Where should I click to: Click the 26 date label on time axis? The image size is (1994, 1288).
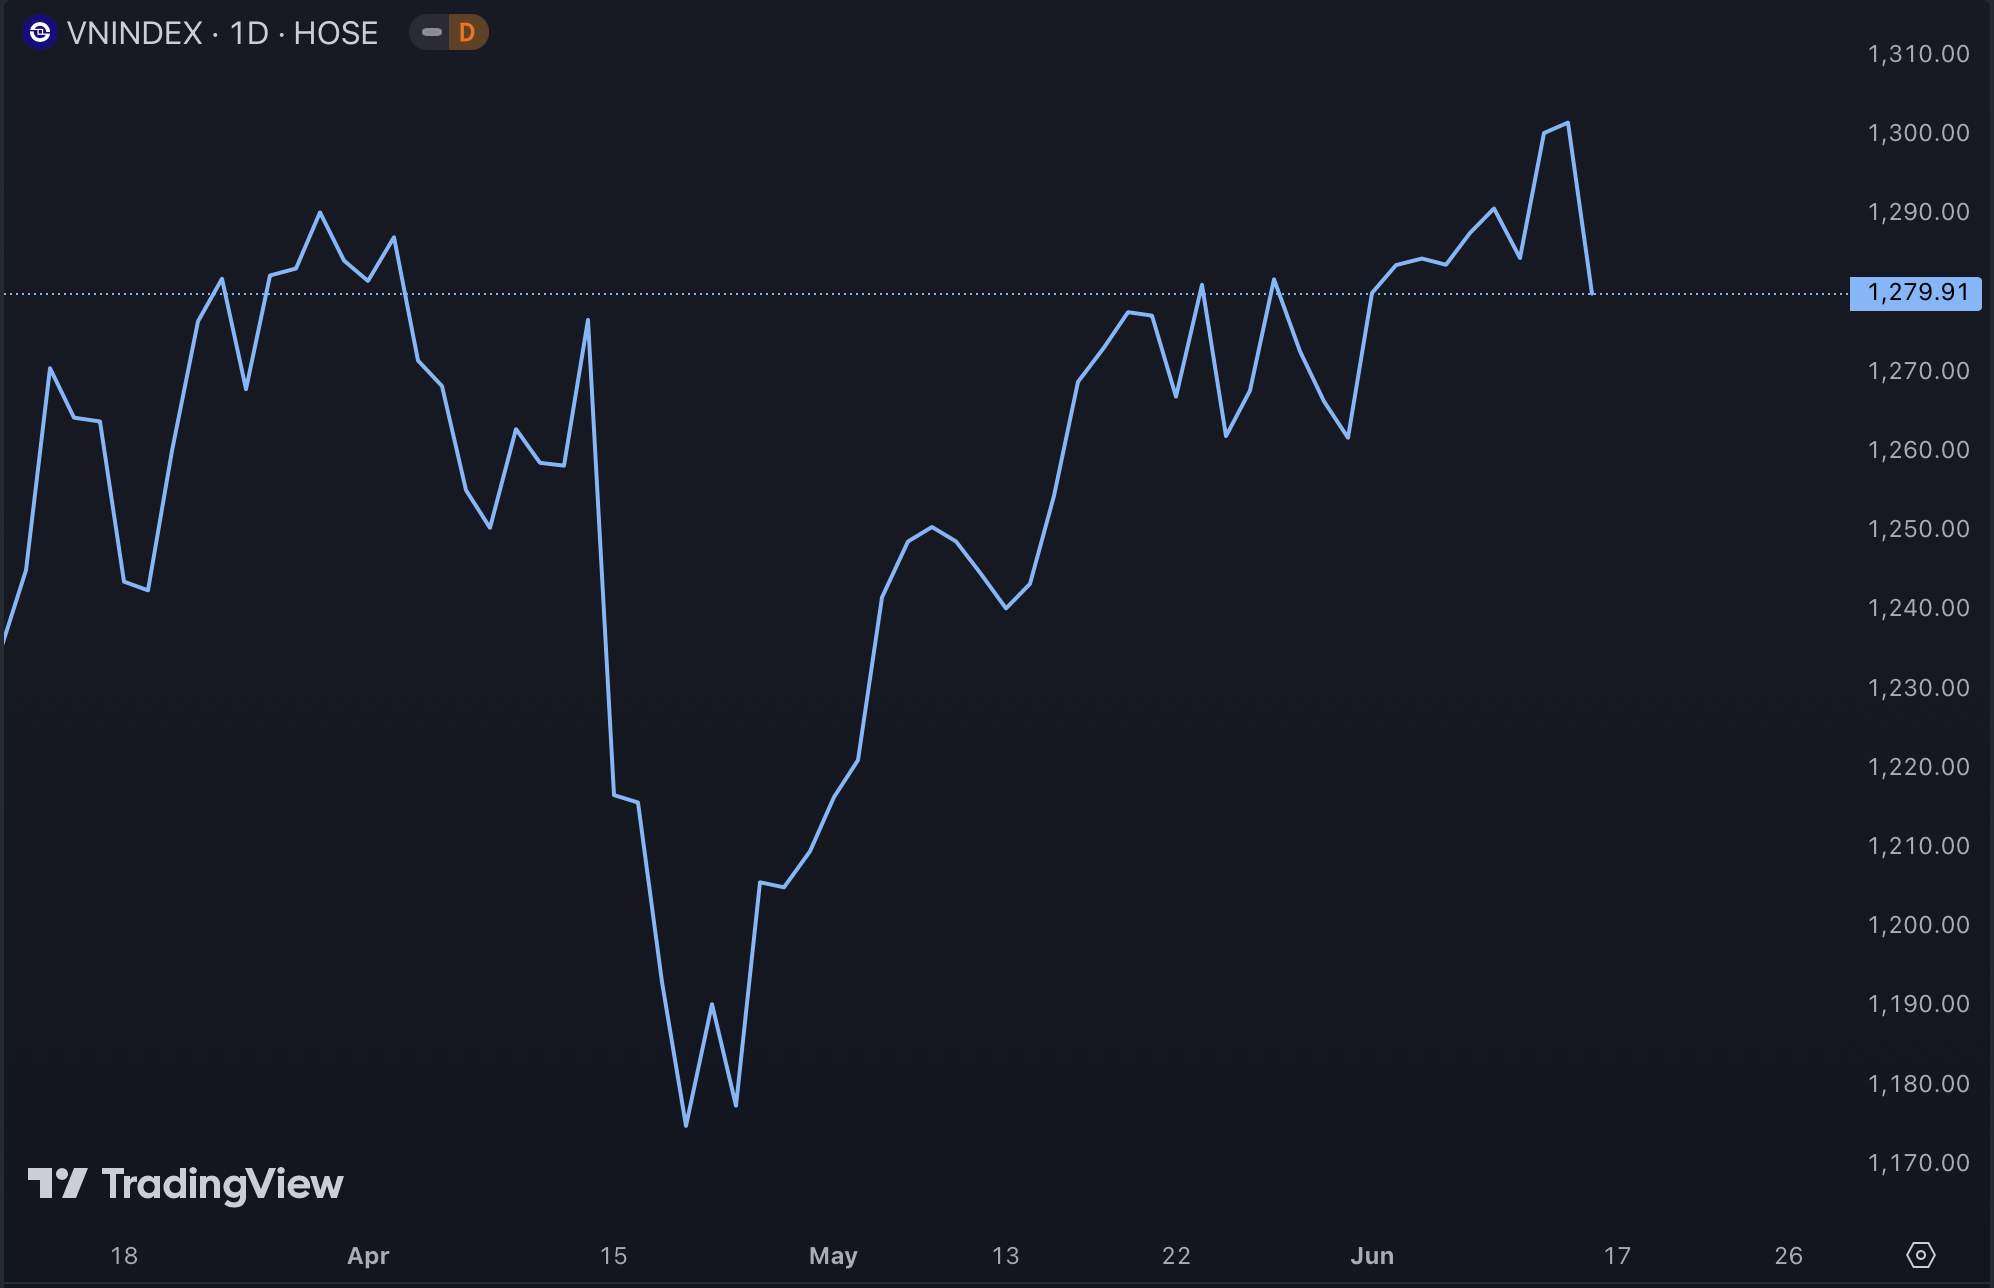pyautogui.click(x=1788, y=1256)
